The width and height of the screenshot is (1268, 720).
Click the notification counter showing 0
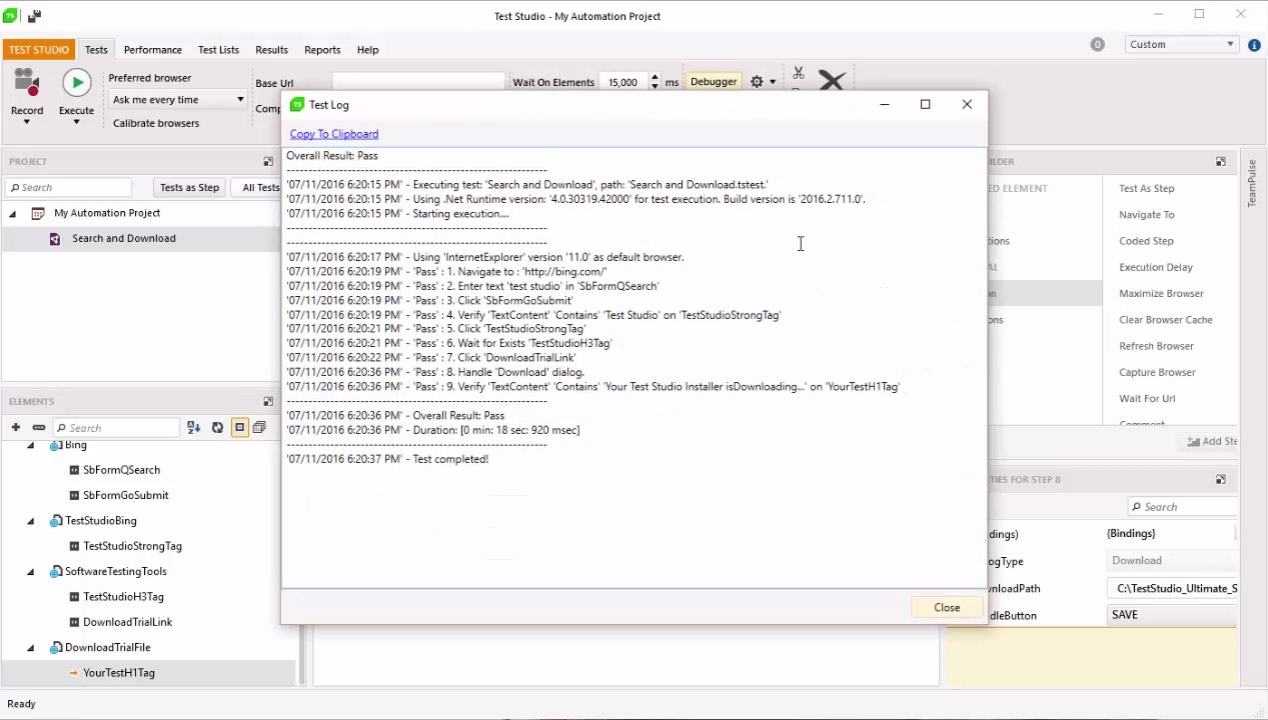pos(1097,44)
